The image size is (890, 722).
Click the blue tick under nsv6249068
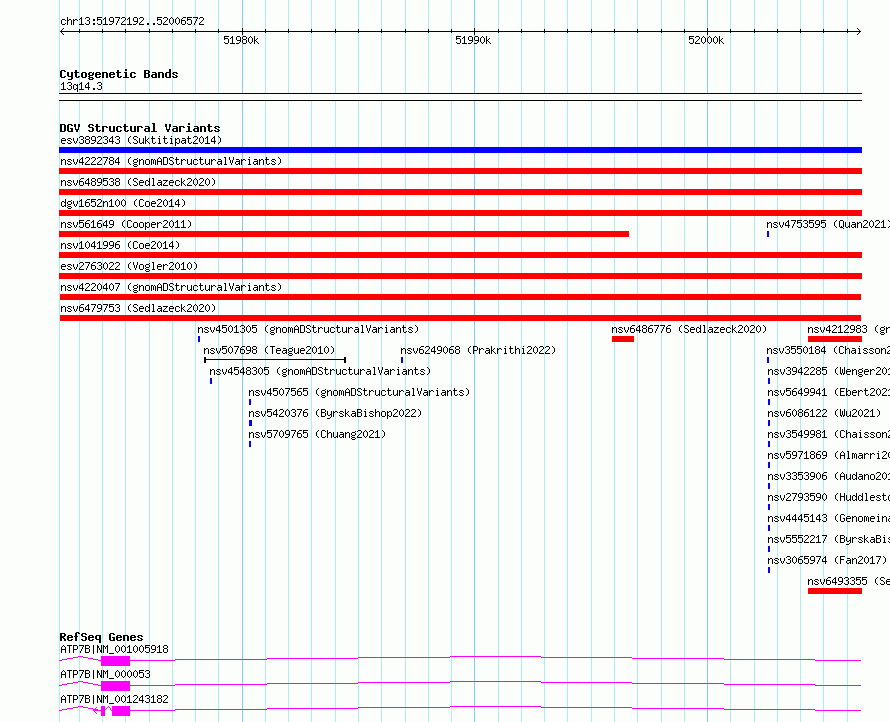(402, 360)
